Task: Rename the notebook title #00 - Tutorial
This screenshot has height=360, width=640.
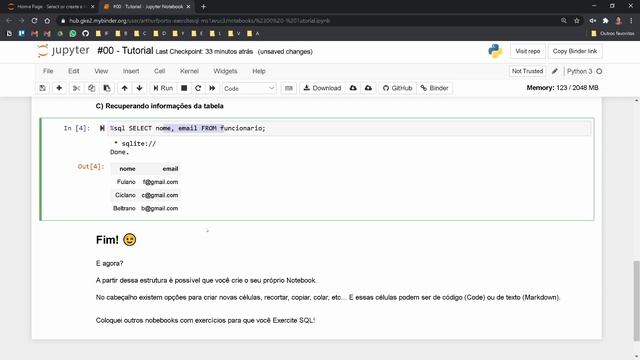Action: click(x=125, y=51)
